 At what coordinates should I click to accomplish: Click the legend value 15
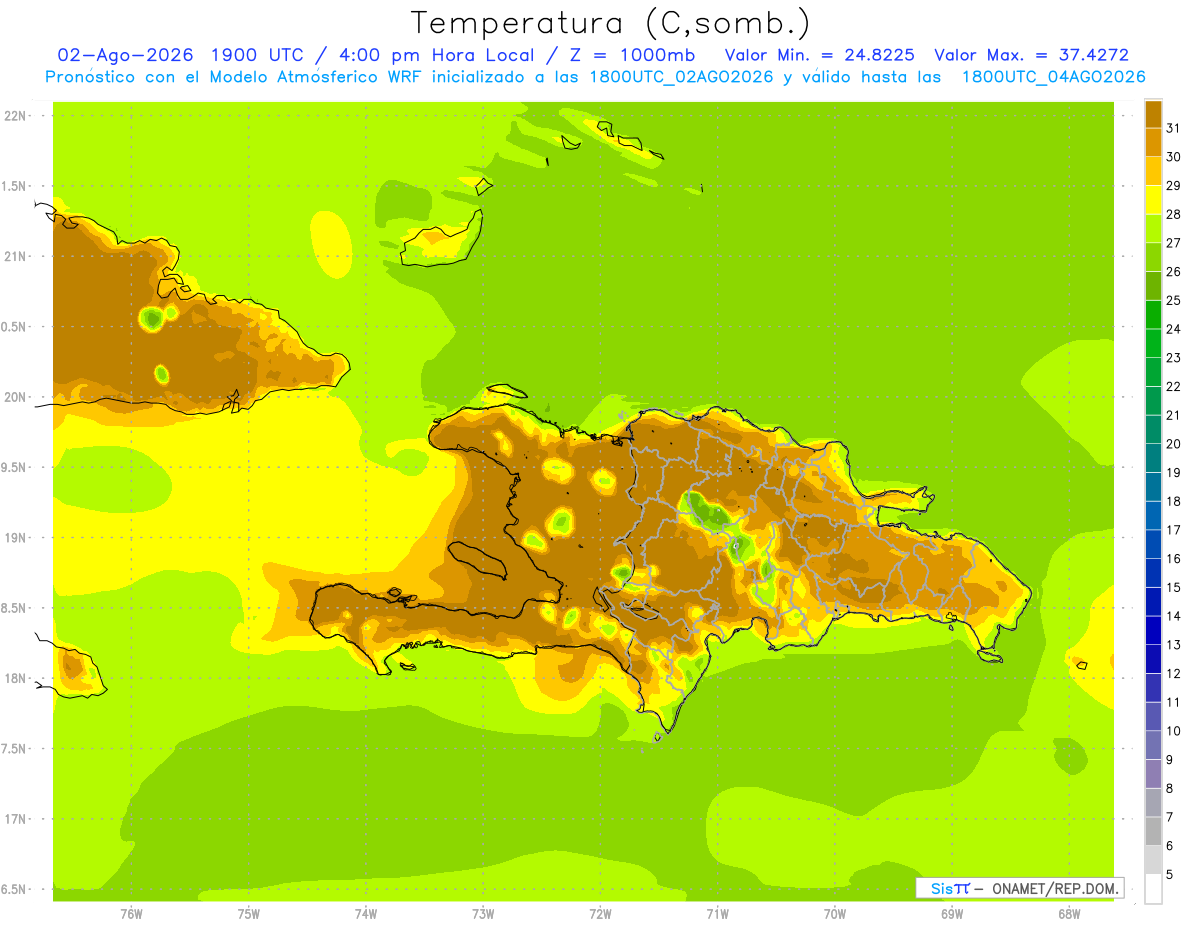pyautogui.click(x=1173, y=587)
